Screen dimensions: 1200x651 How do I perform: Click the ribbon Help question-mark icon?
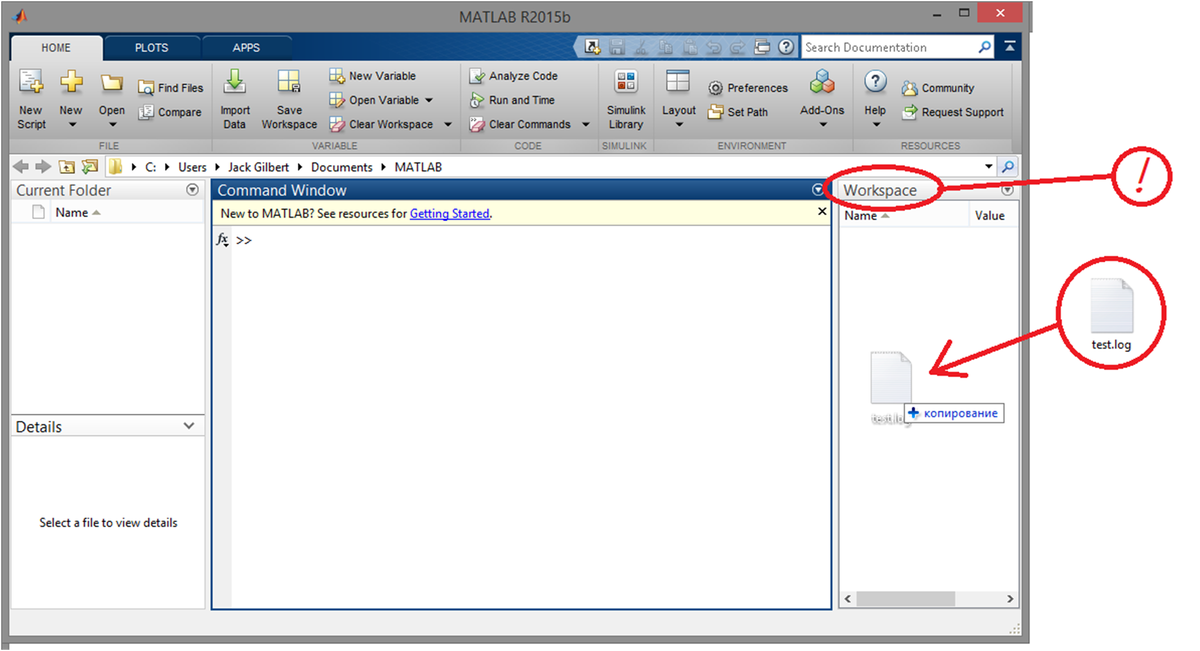[x=875, y=82]
